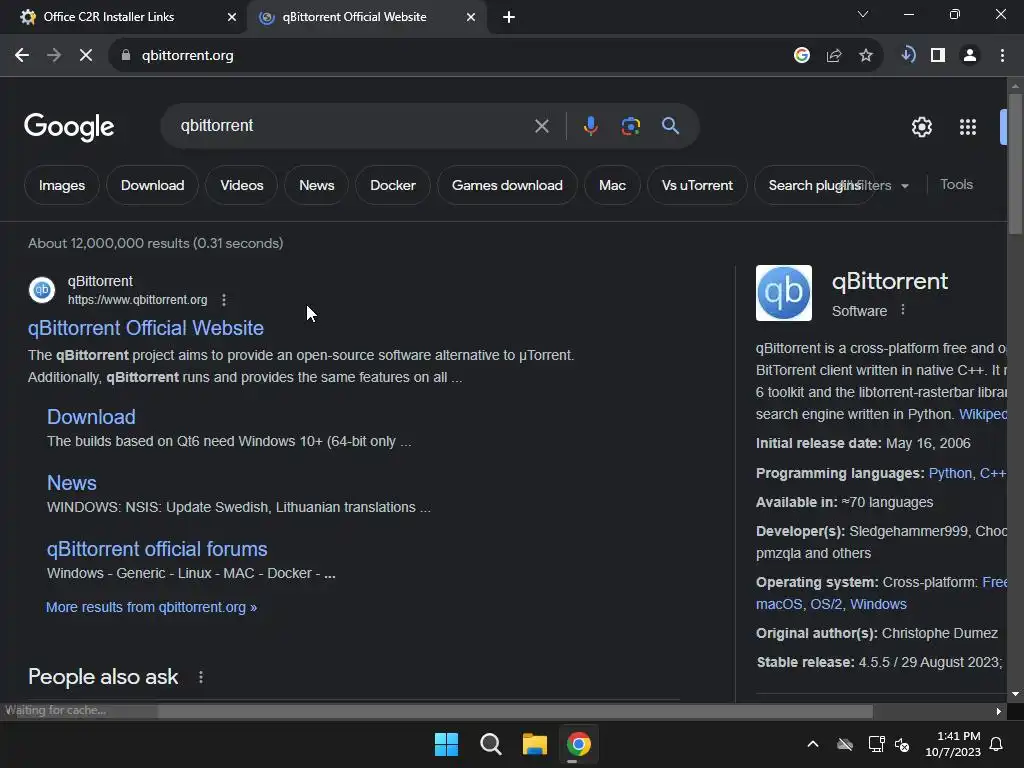1024x768 pixels.
Task: Clear the Google search box text
Action: click(542, 126)
